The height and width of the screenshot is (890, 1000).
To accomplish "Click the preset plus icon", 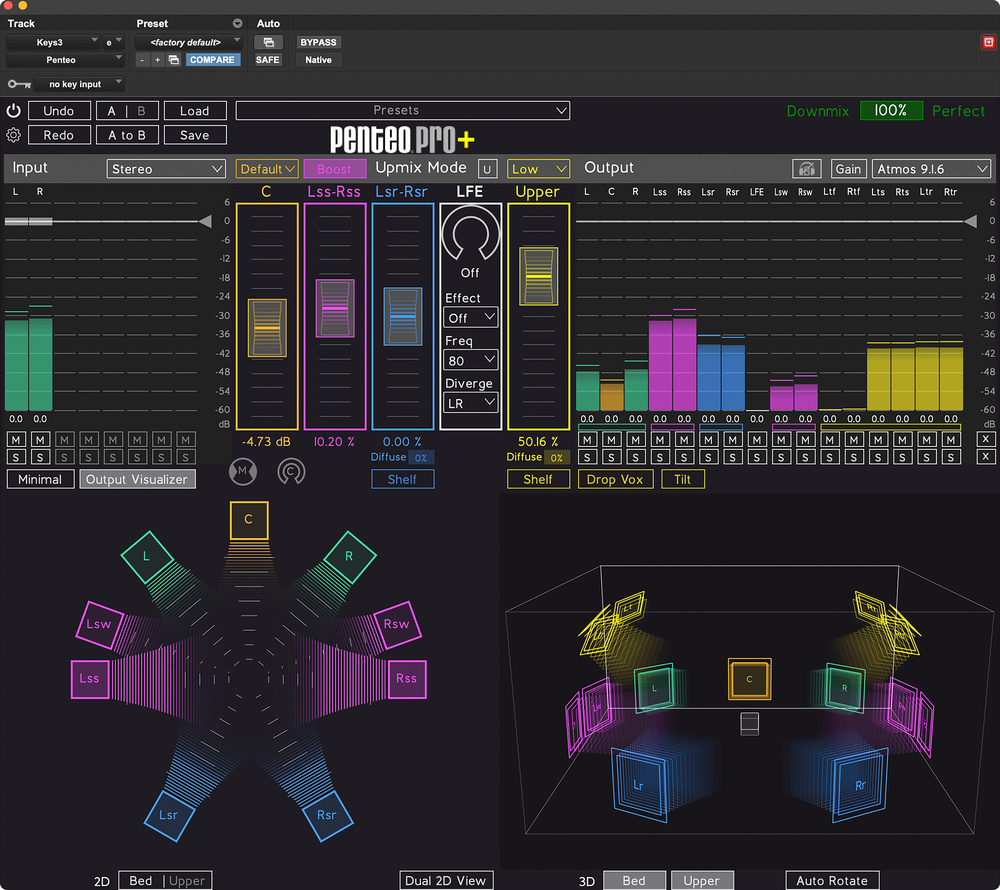I will (158, 59).
